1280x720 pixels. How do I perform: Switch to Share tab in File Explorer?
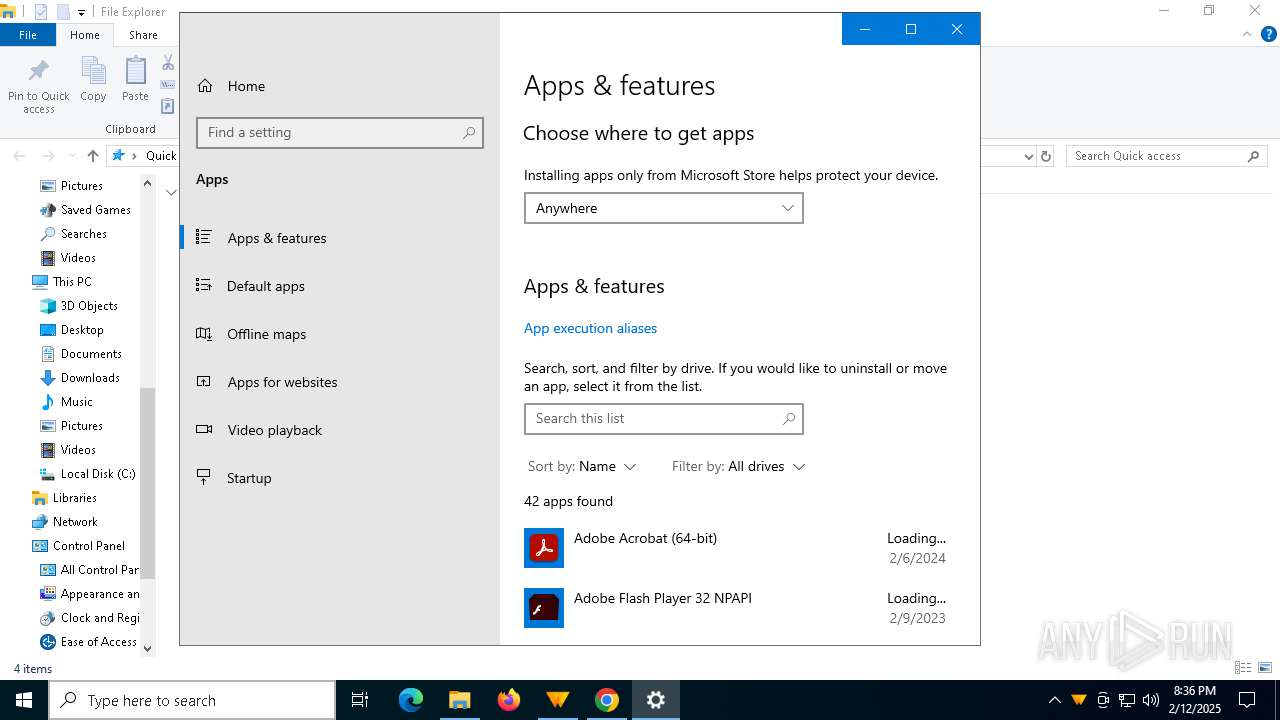143,35
